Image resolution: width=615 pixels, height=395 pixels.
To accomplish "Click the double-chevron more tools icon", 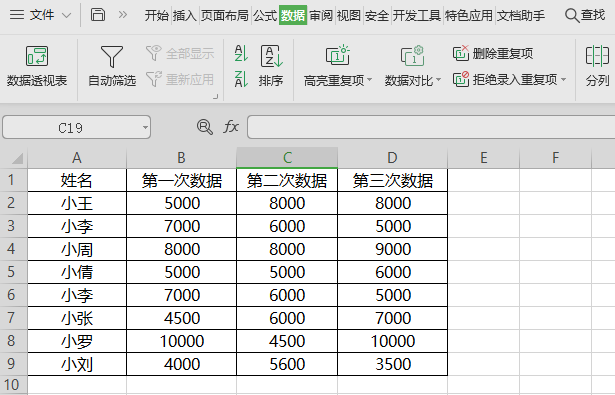I will click(123, 15).
